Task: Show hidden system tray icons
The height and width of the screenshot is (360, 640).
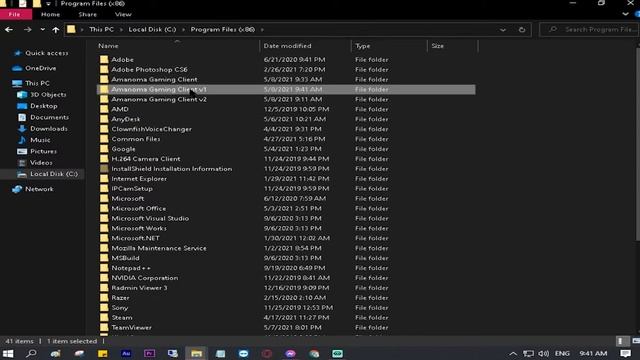Action: [x=513, y=353]
